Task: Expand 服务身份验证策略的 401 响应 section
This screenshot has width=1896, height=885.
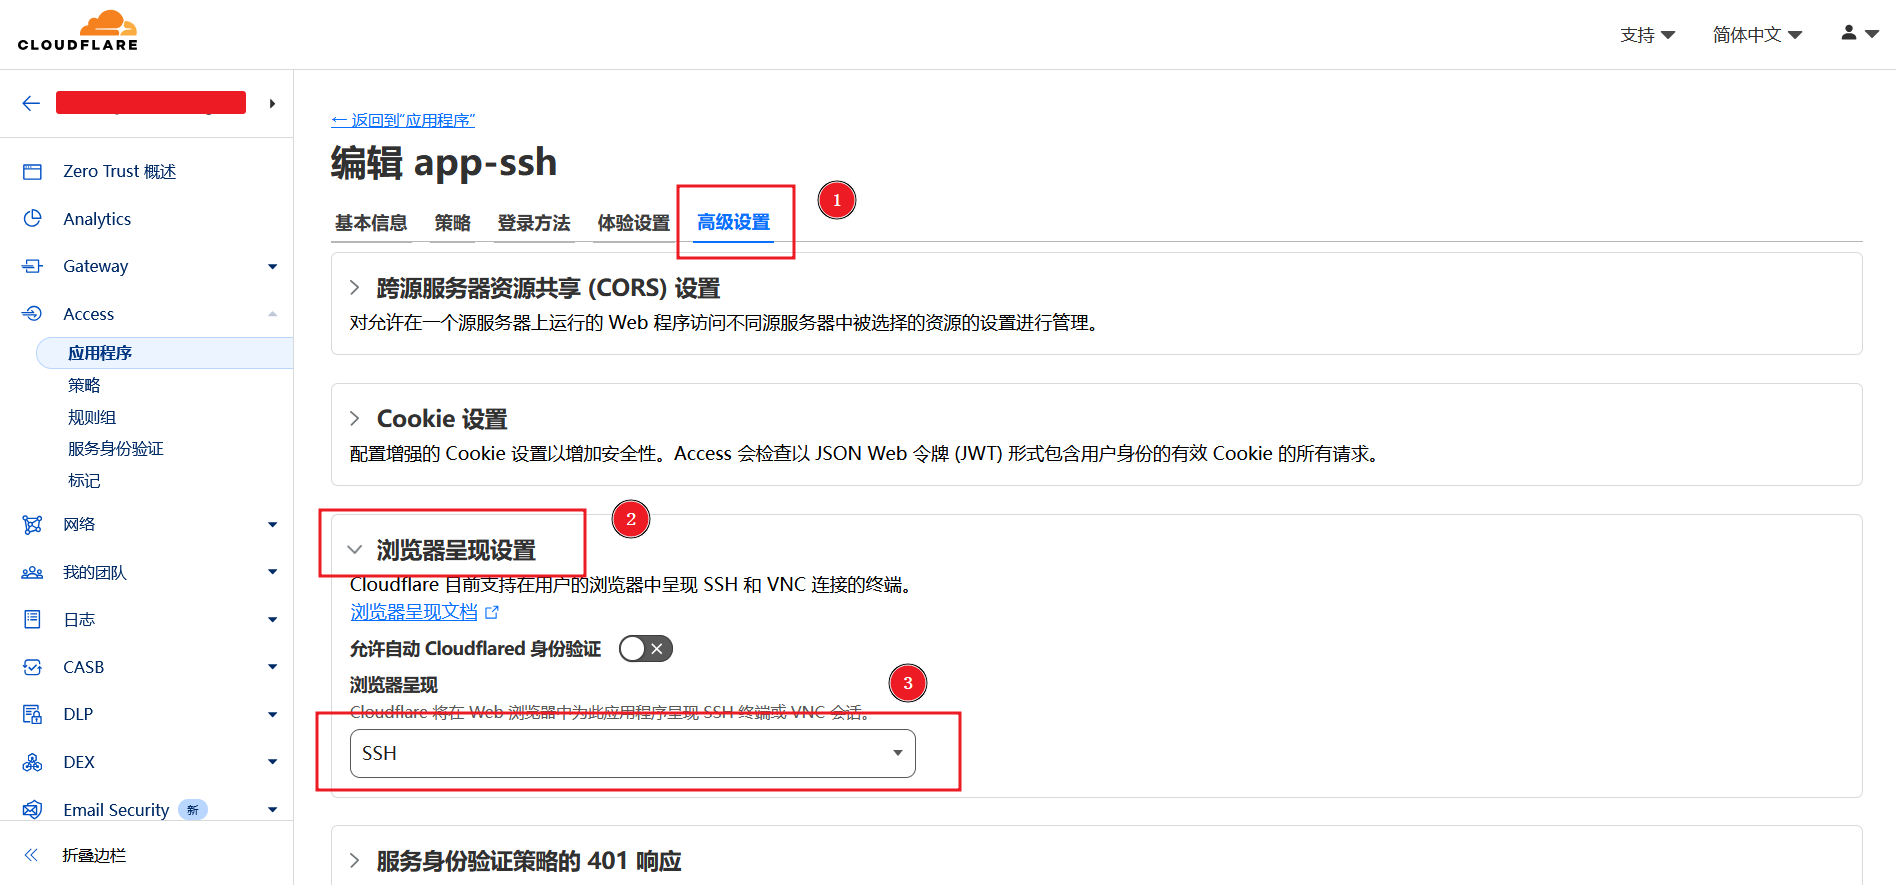Action: coord(354,861)
